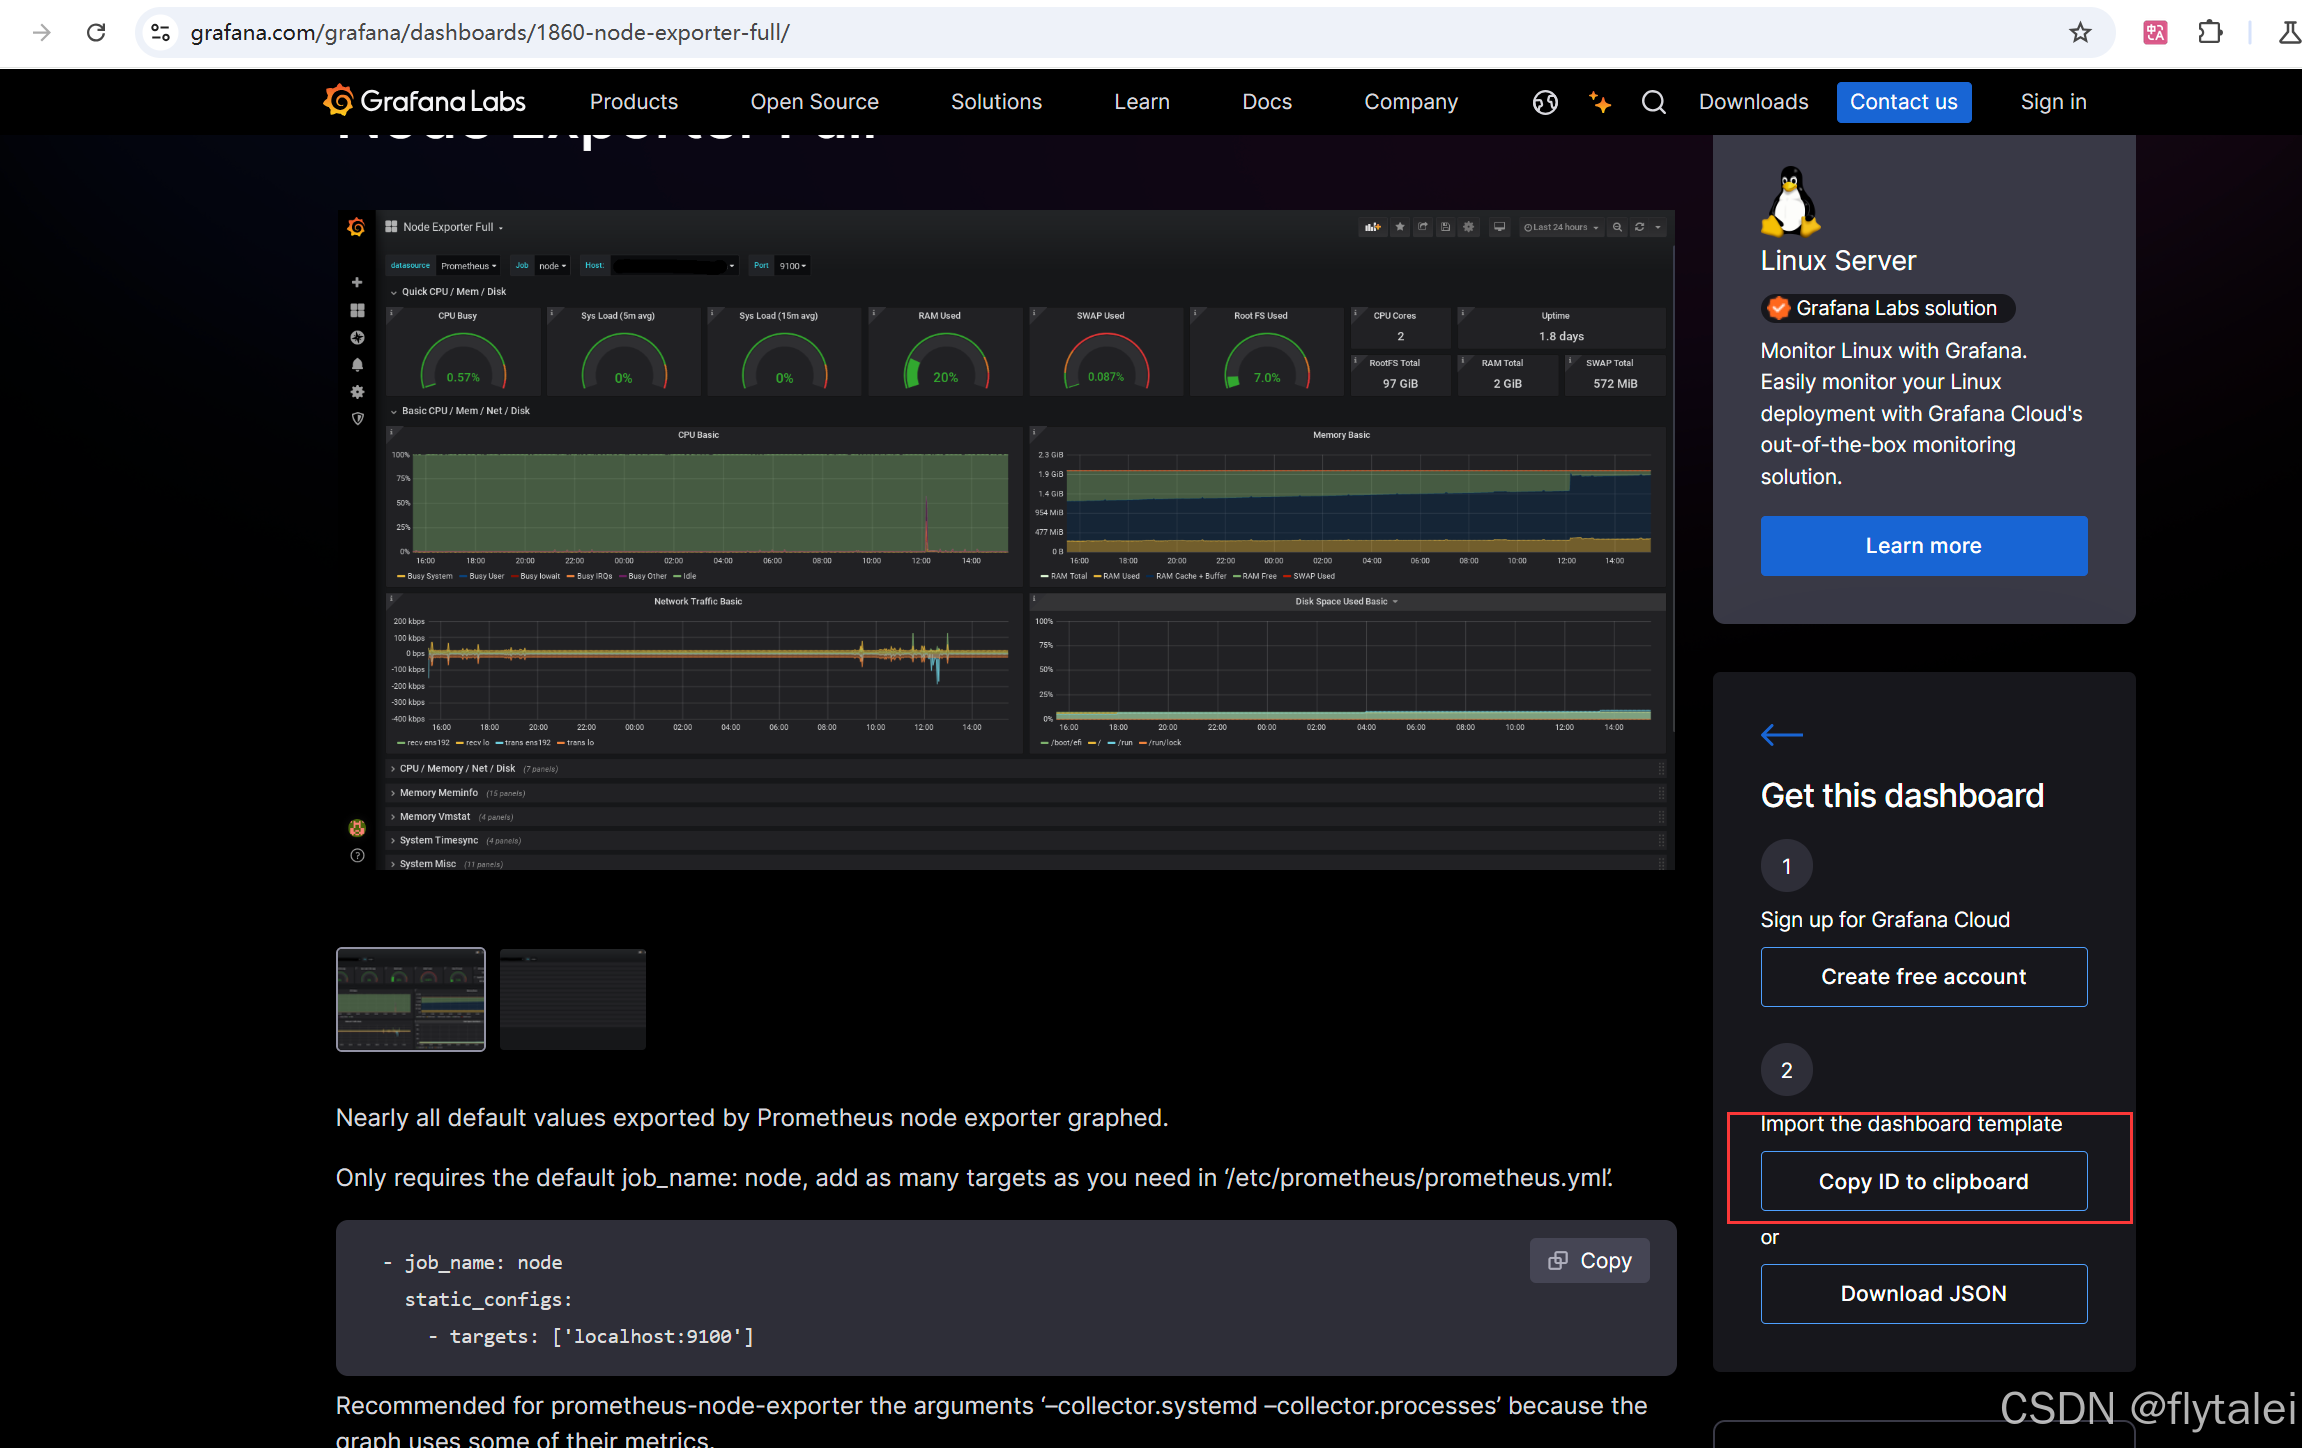This screenshot has width=2302, height=1448.
Task: Click the globe language icon
Action: pyautogui.click(x=1545, y=102)
